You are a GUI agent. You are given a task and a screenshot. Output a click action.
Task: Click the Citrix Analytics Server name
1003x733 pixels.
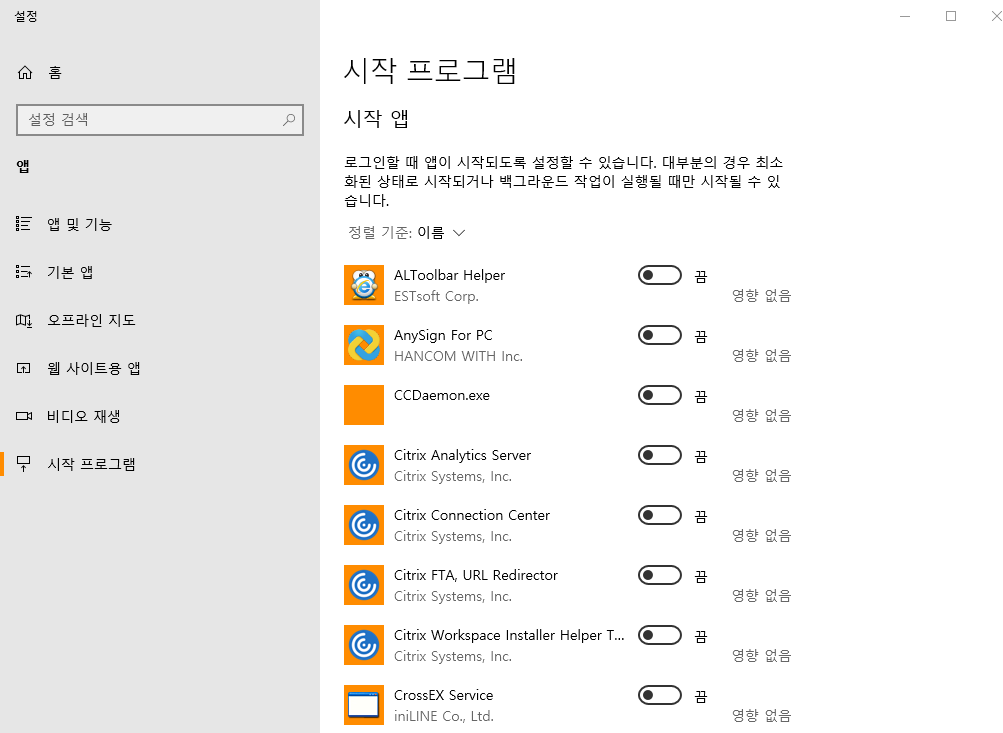(x=462, y=455)
